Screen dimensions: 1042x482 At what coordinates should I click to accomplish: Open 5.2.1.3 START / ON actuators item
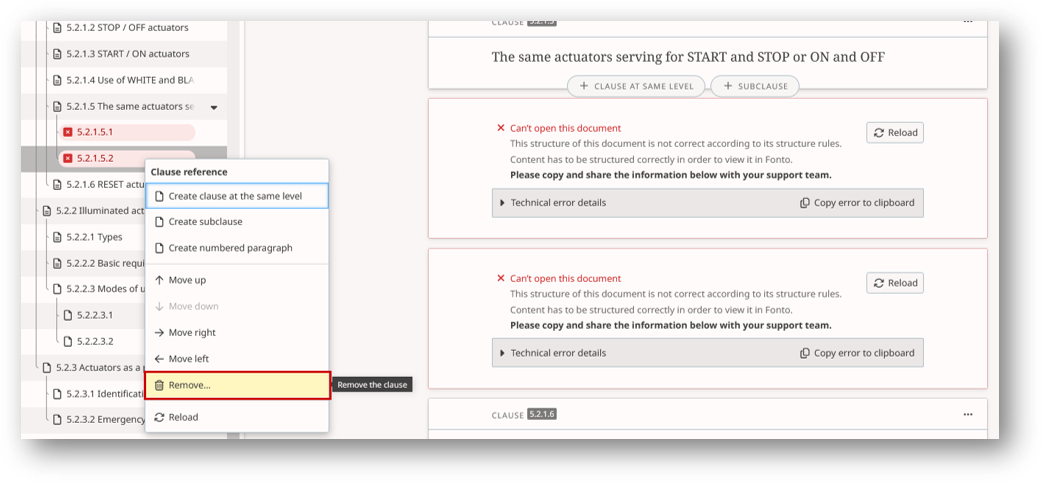click(127, 54)
